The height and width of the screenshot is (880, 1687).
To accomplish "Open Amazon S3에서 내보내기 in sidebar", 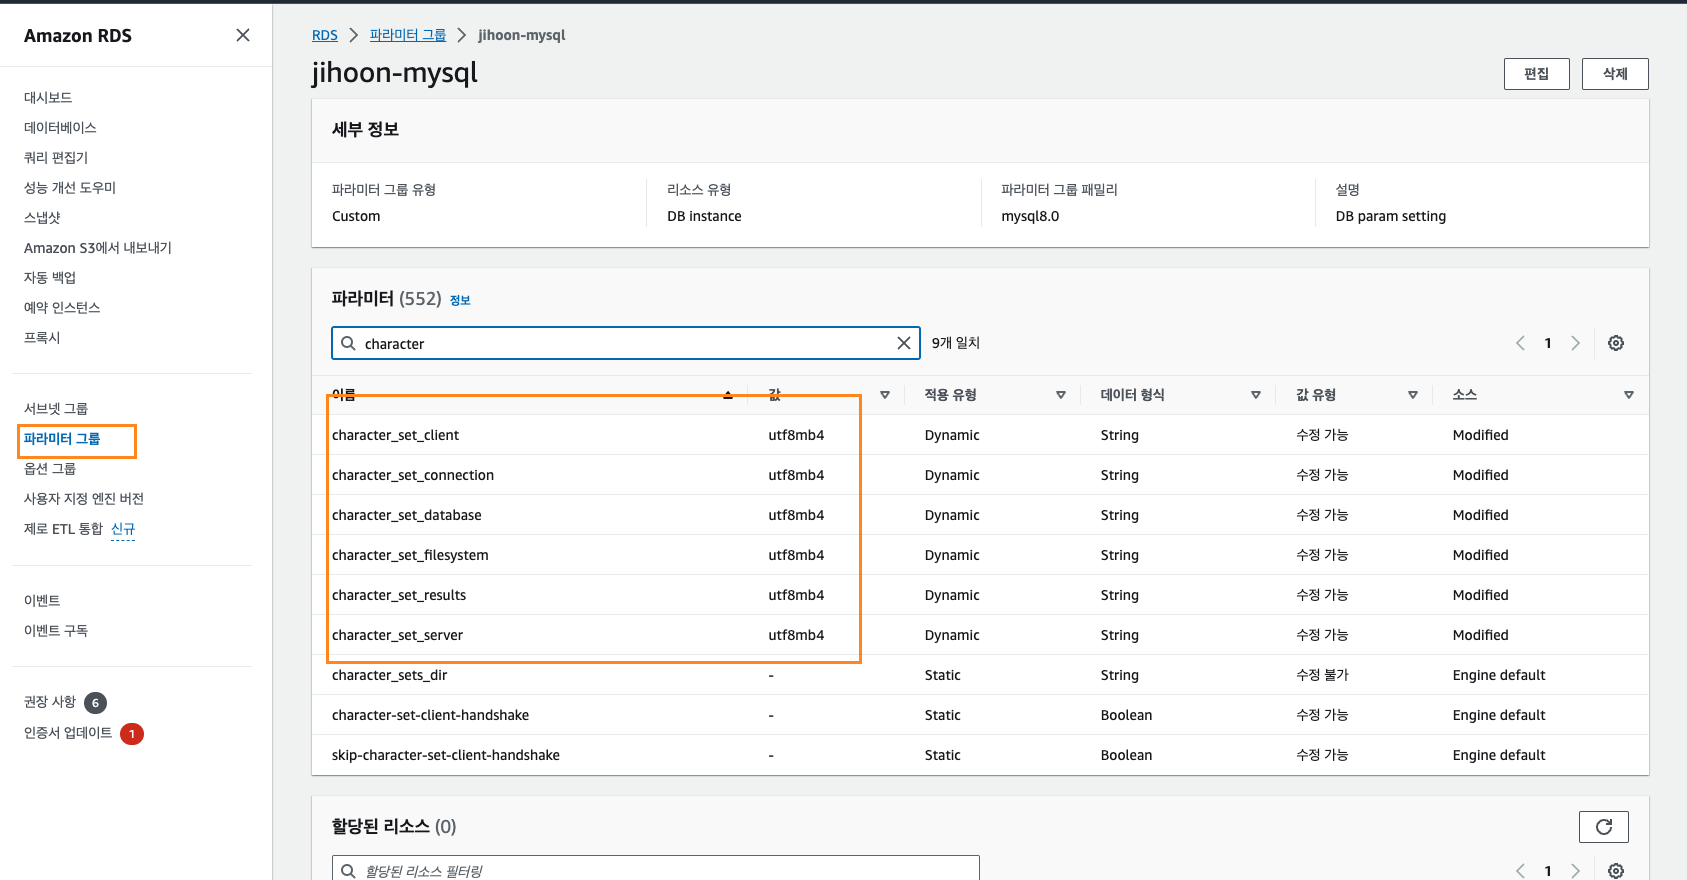I will pyautogui.click(x=98, y=248).
